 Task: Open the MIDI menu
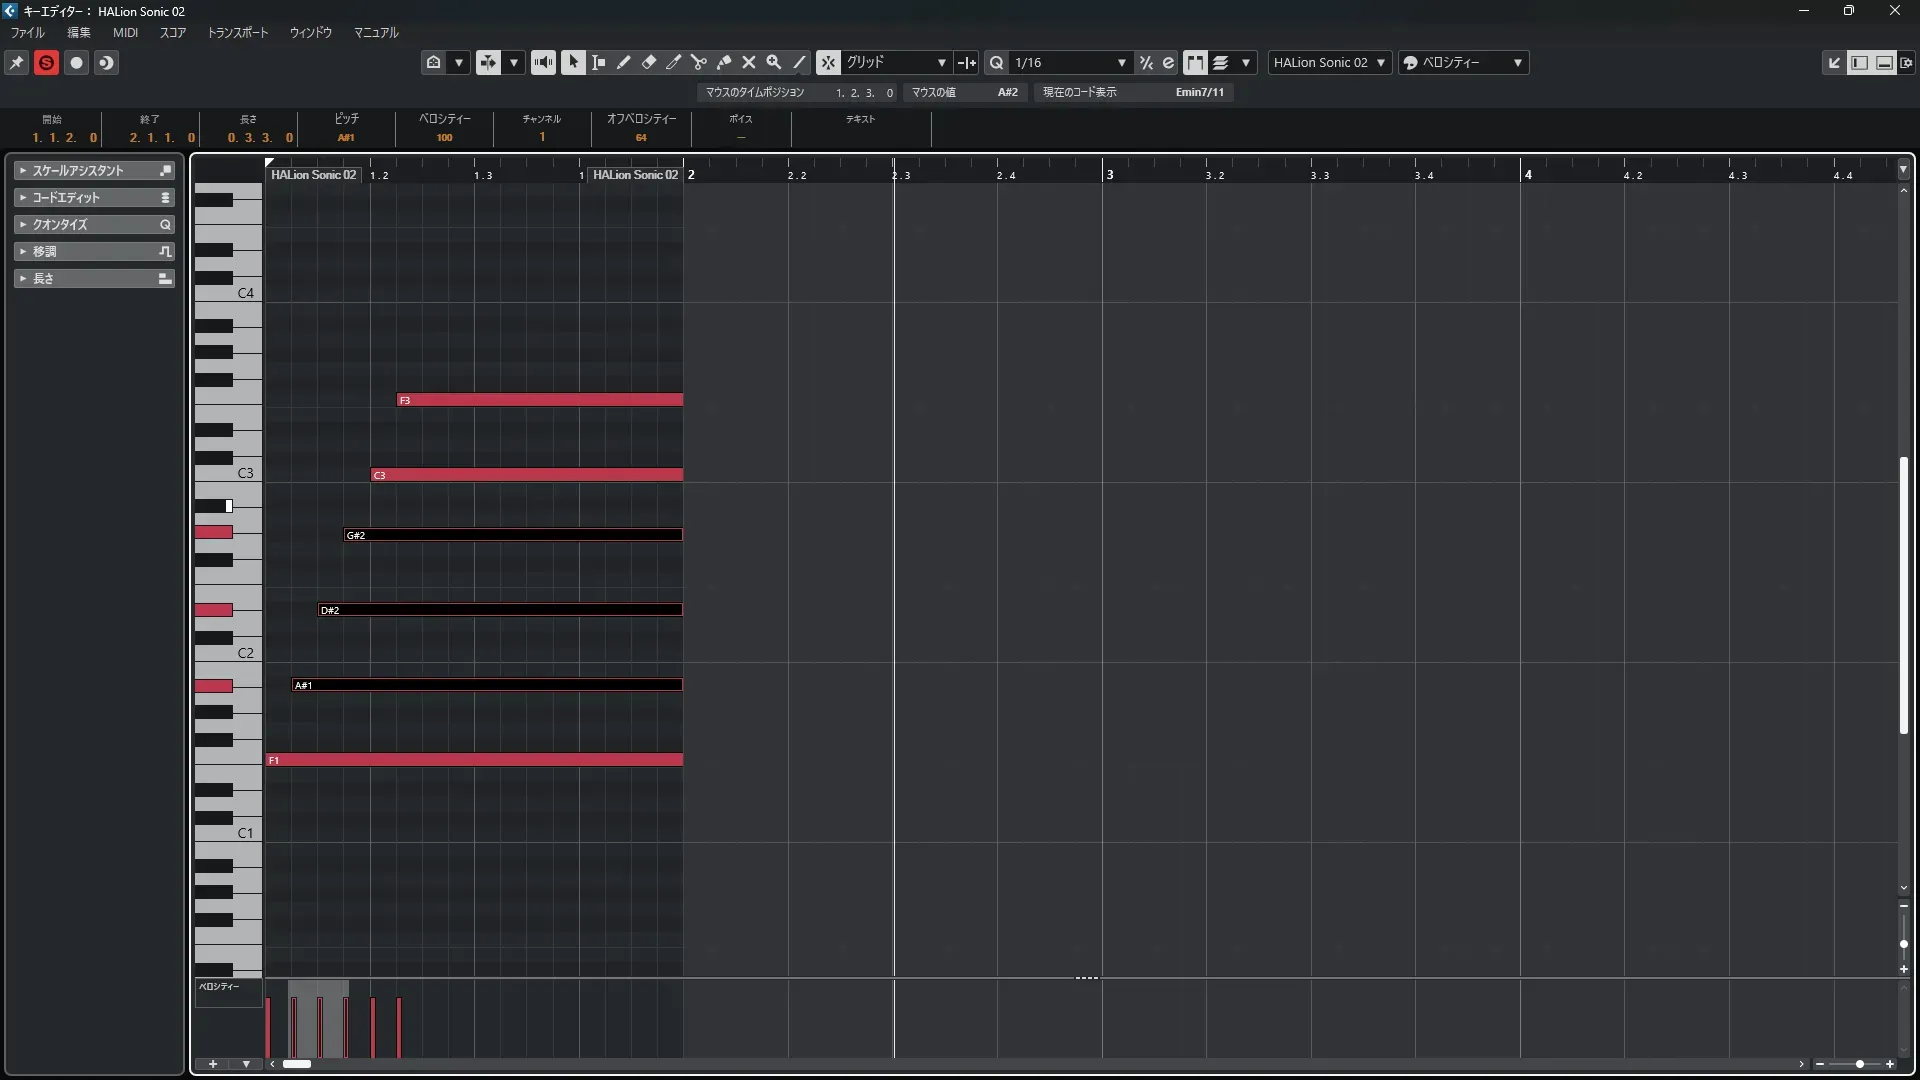tap(125, 32)
